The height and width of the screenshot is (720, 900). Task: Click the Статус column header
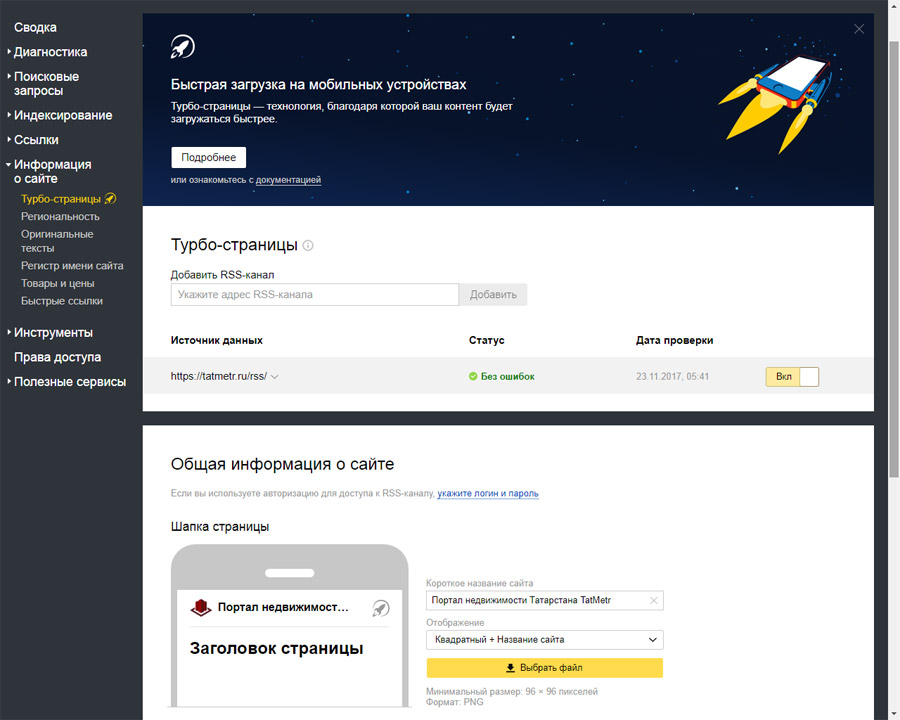tap(487, 340)
